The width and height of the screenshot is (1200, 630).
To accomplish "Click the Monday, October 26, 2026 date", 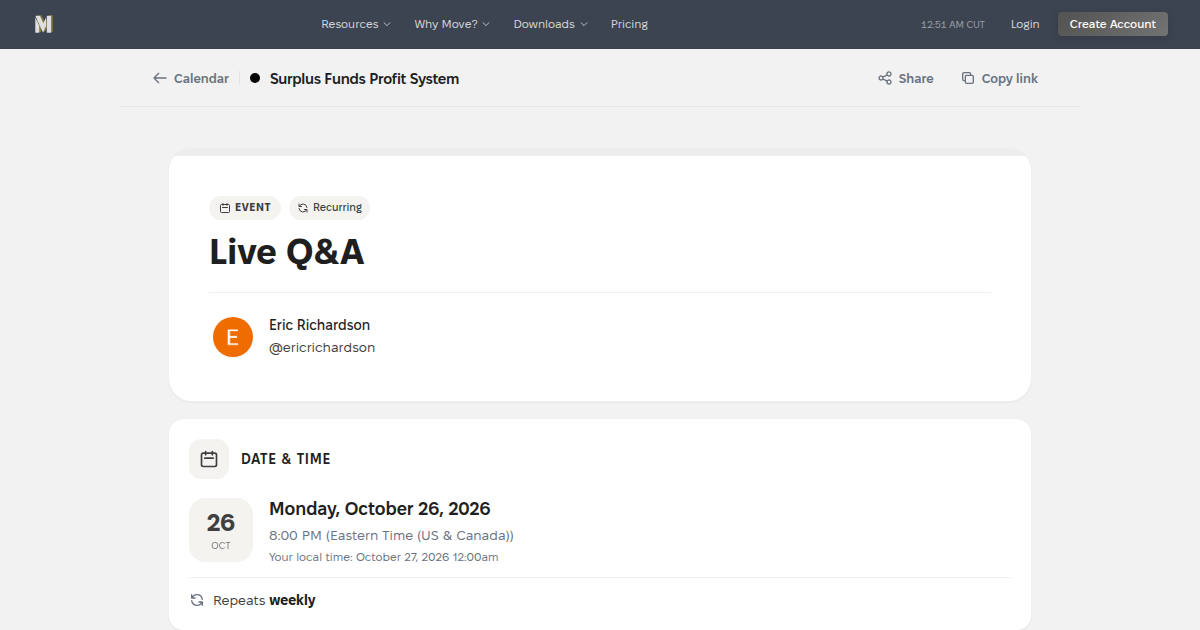I will click(x=380, y=509).
